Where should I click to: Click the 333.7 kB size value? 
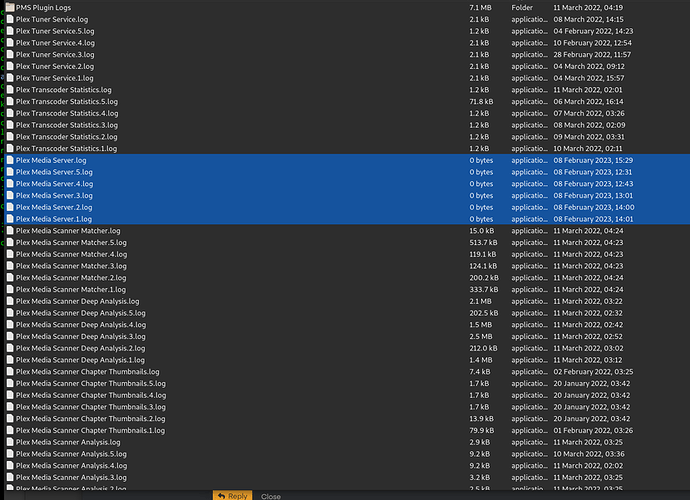coord(484,290)
